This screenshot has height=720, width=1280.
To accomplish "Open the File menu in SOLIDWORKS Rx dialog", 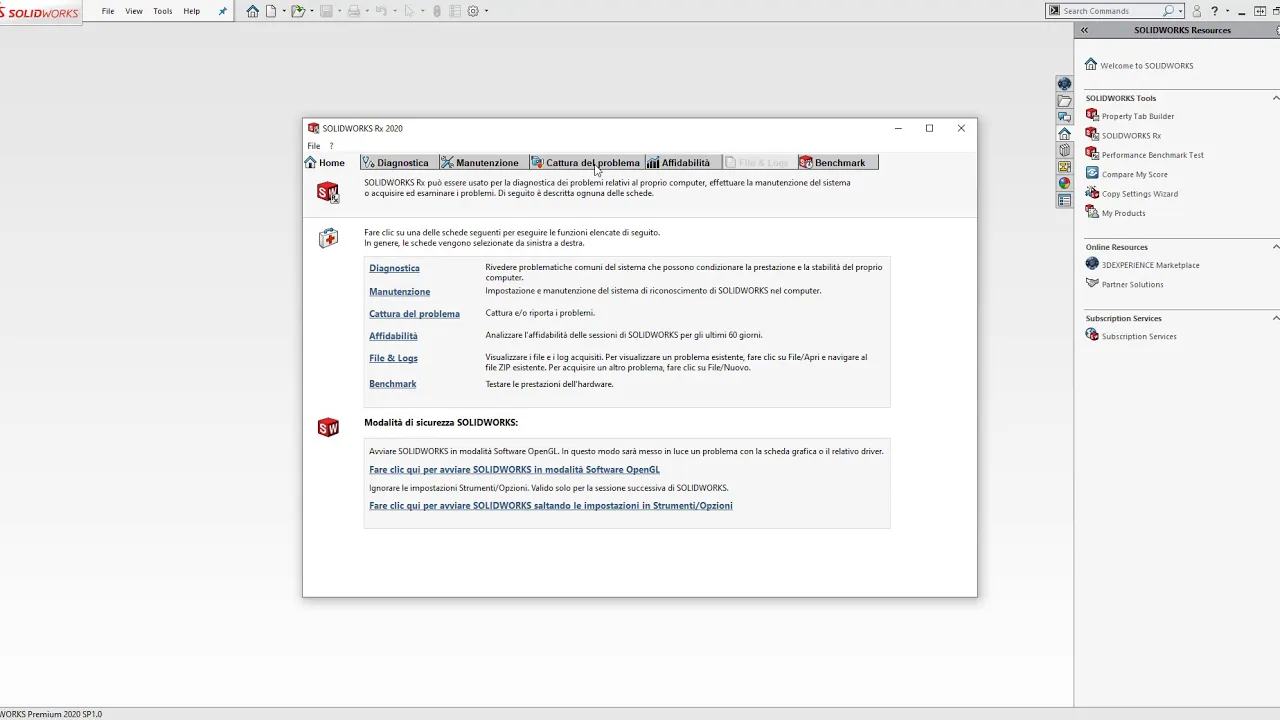I will point(314,146).
